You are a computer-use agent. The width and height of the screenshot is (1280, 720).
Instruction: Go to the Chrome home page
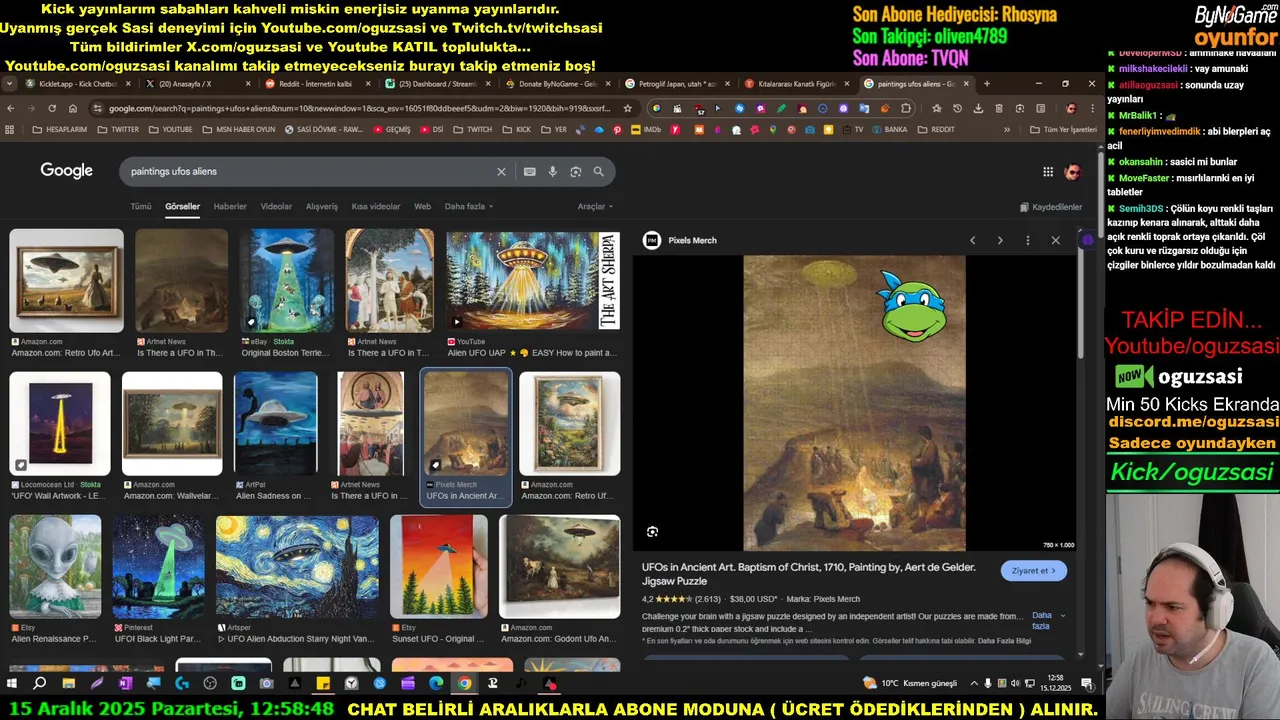73,108
